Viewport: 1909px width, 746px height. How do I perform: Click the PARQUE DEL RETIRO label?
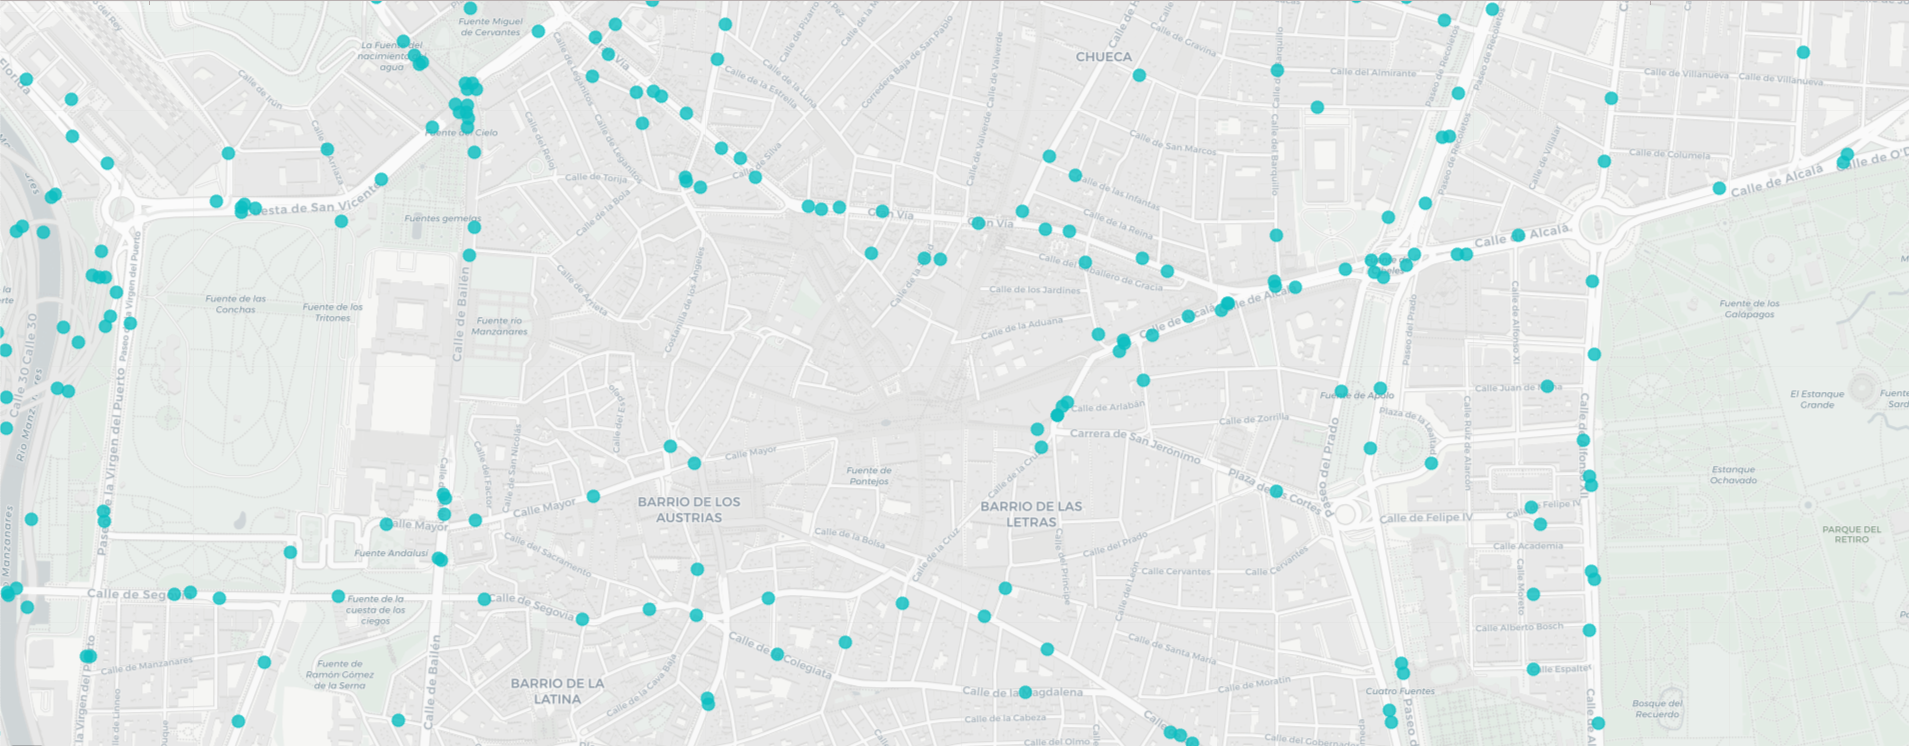tap(1851, 534)
